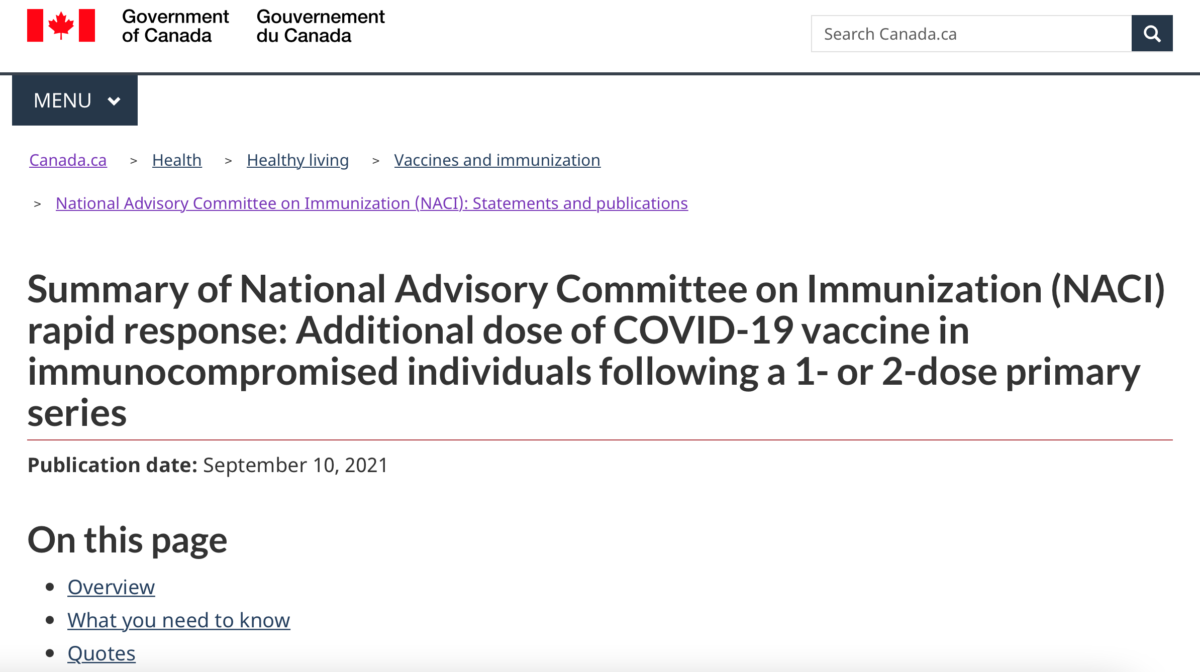The height and width of the screenshot is (672, 1200).
Task: Click the breadcrumb arrow before Health
Action: [x=134, y=161]
